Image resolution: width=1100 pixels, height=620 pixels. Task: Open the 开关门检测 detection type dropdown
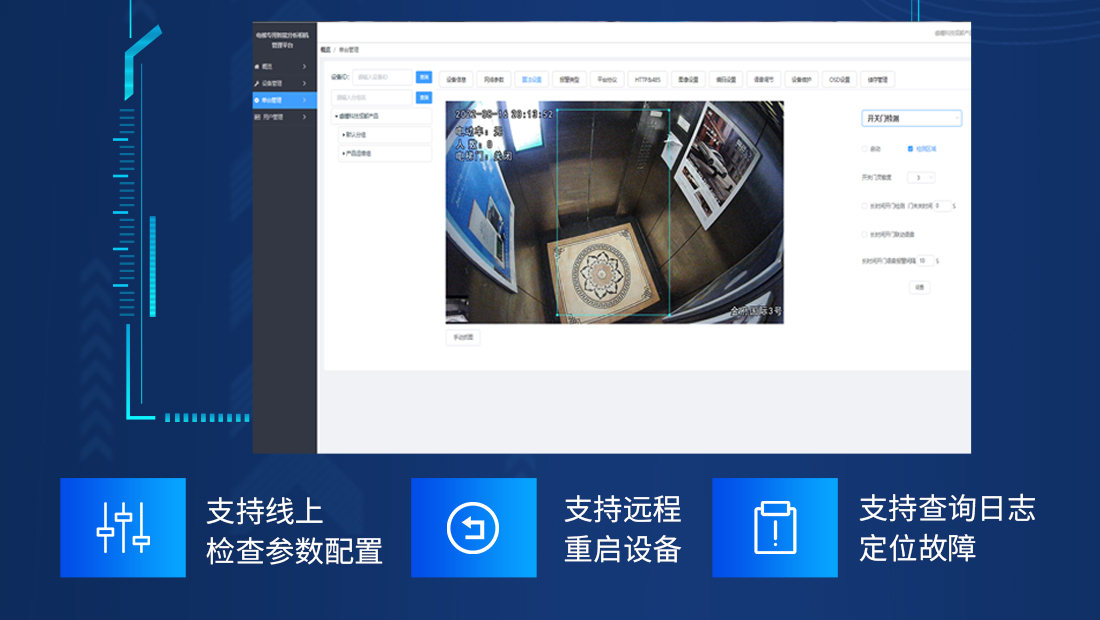(913, 118)
